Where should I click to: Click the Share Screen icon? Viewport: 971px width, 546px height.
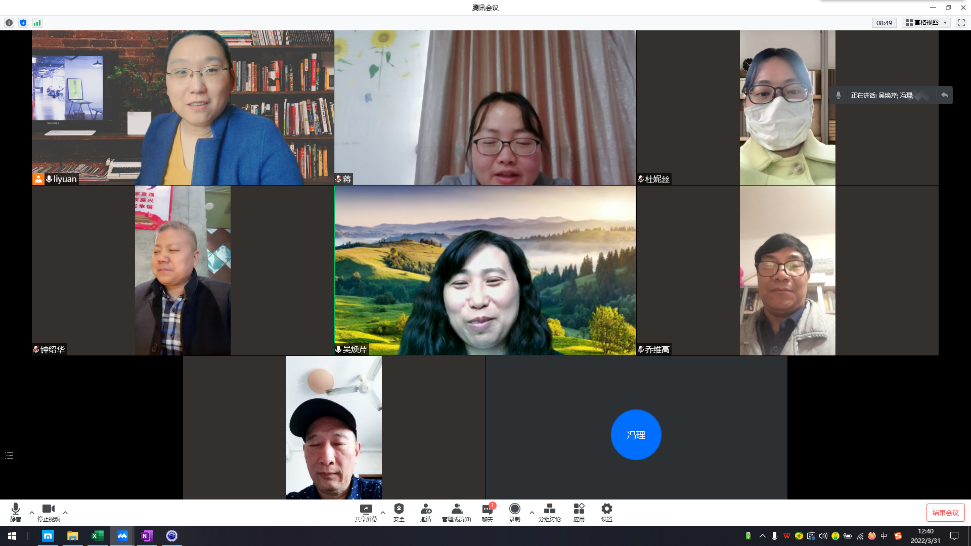366,511
